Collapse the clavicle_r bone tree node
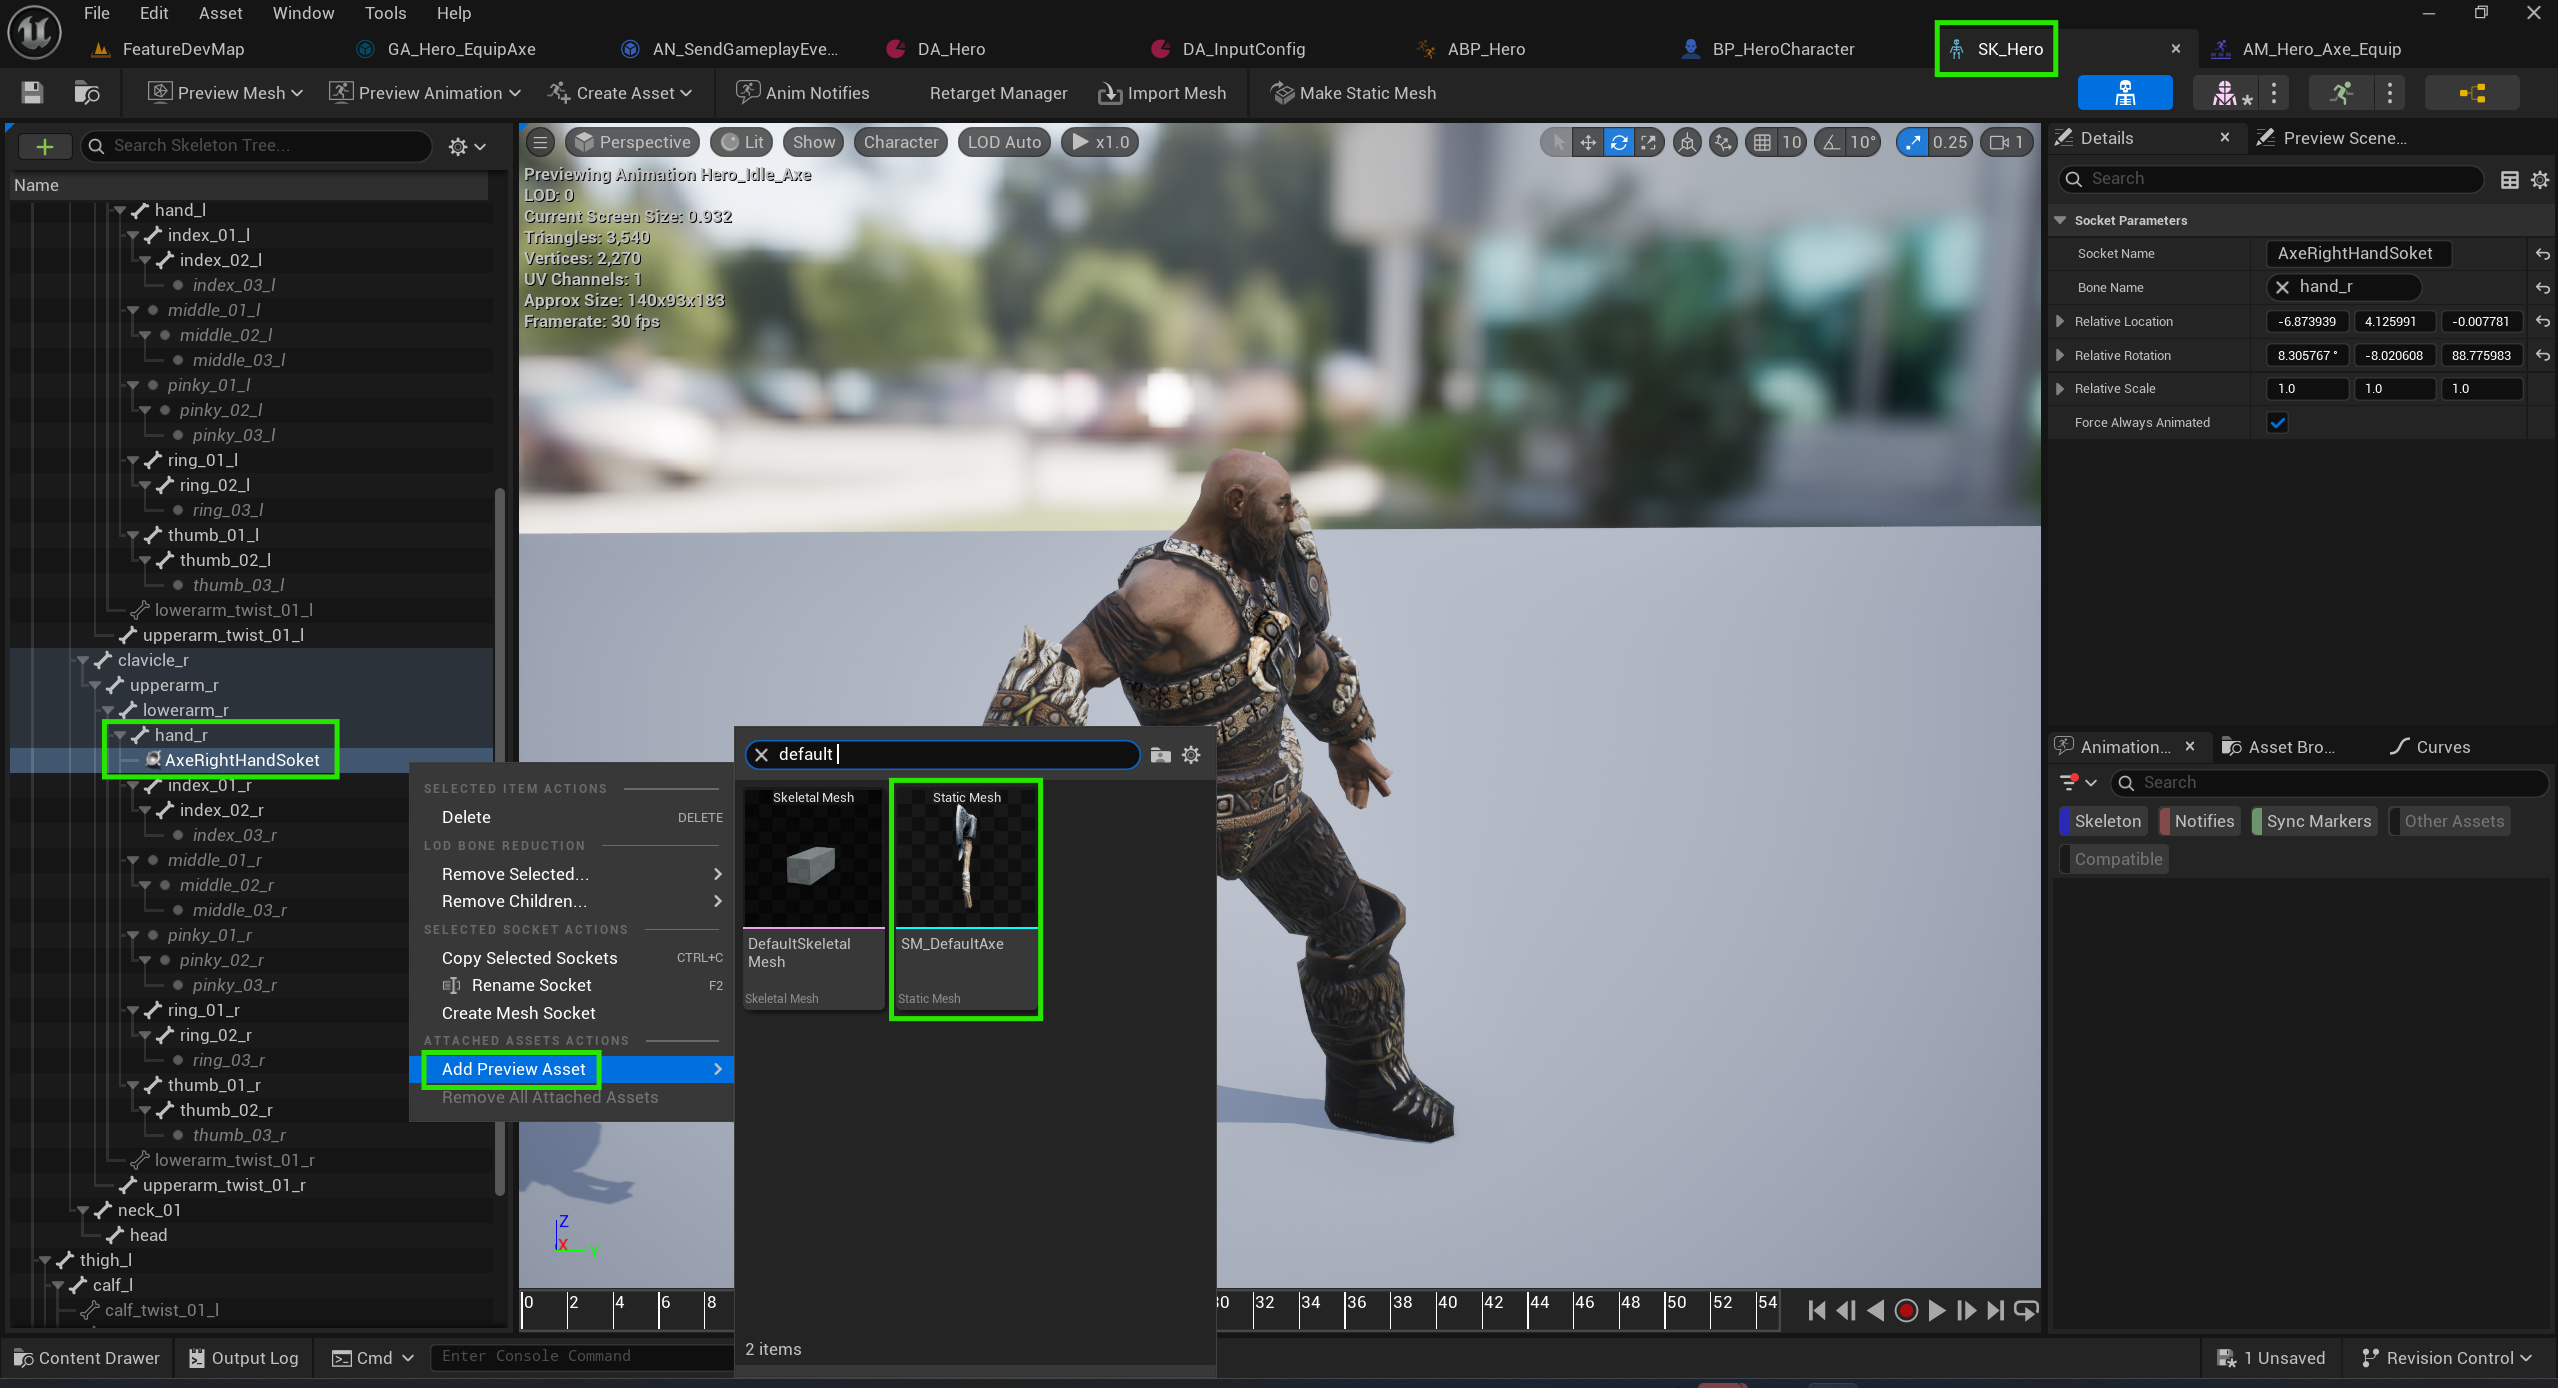Viewport: 2558px width, 1388px height. pyautogui.click(x=83, y=661)
